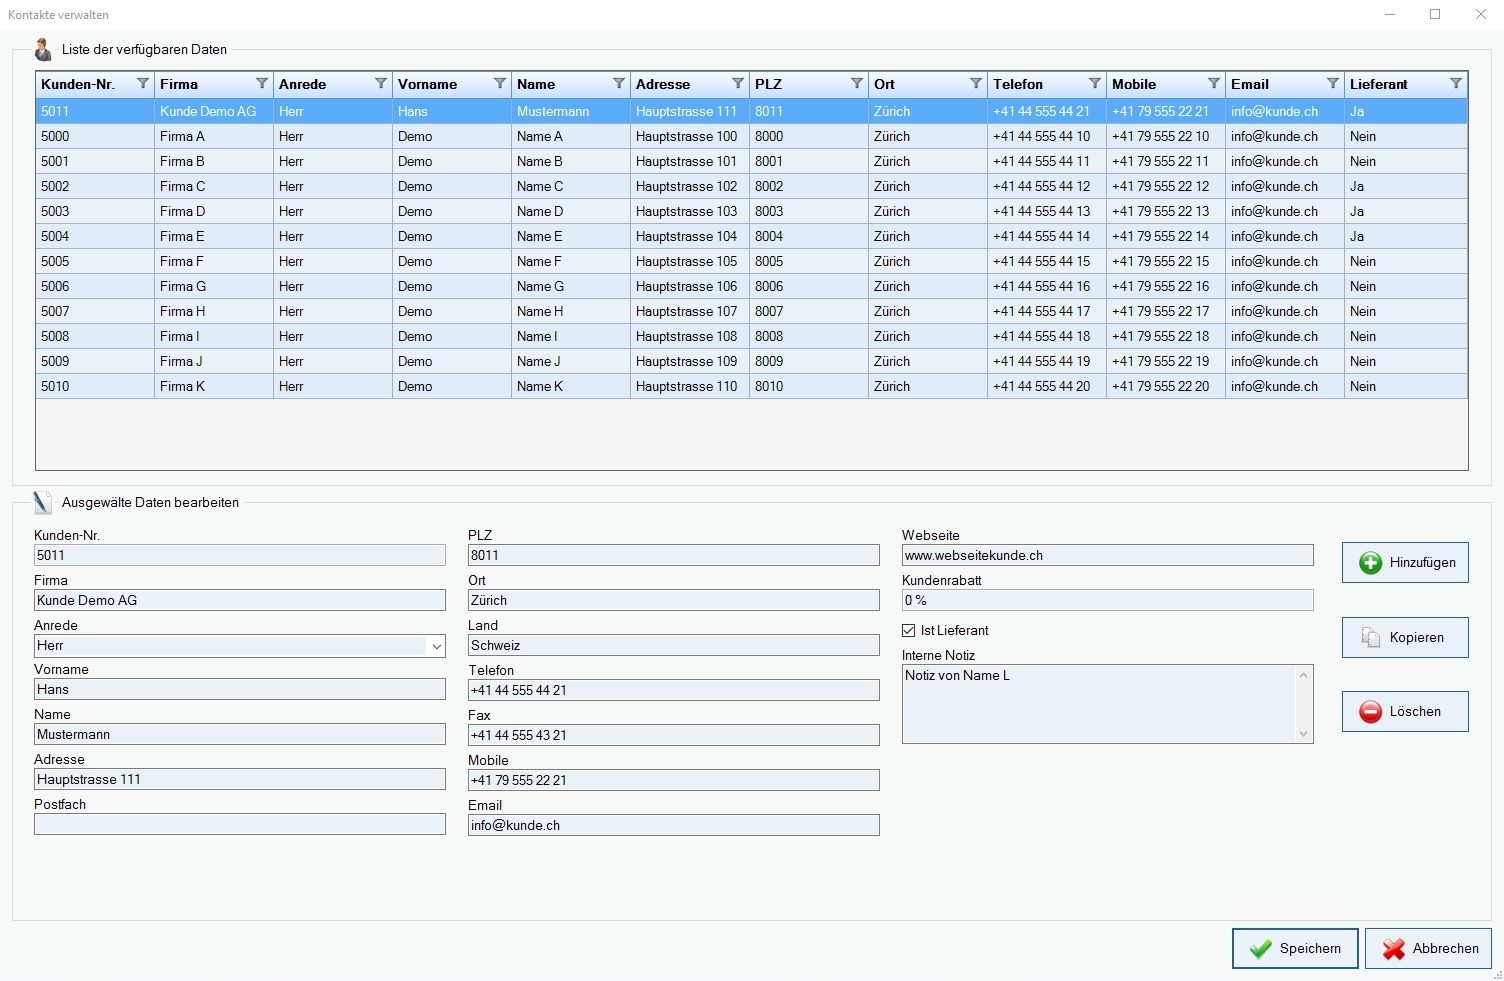Open filter for Firma column
Image resolution: width=1504 pixels, height=981 pixels.
[262, 83]
